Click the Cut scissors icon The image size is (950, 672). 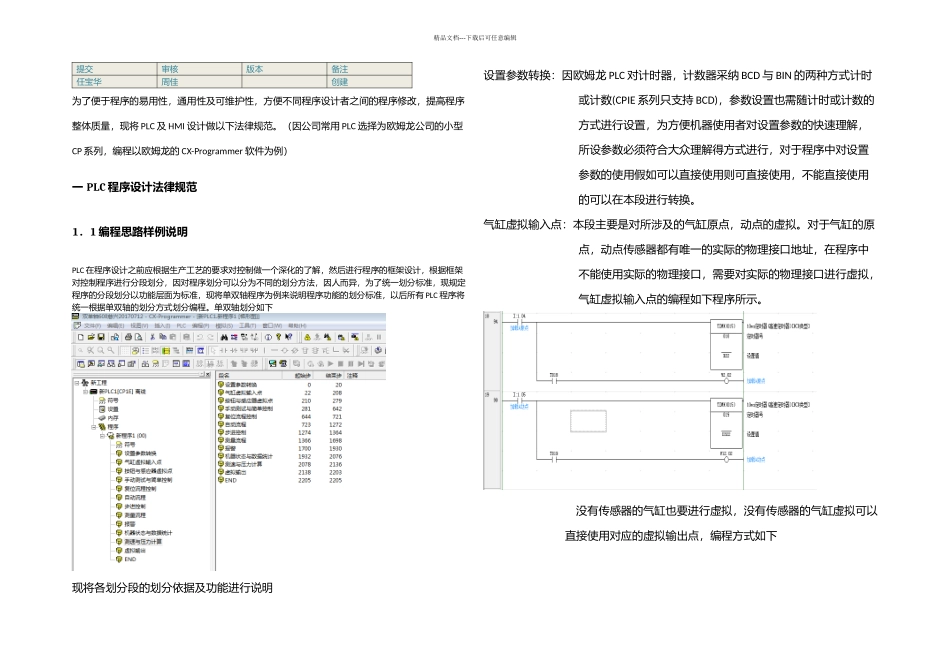[x=152, y=337]
